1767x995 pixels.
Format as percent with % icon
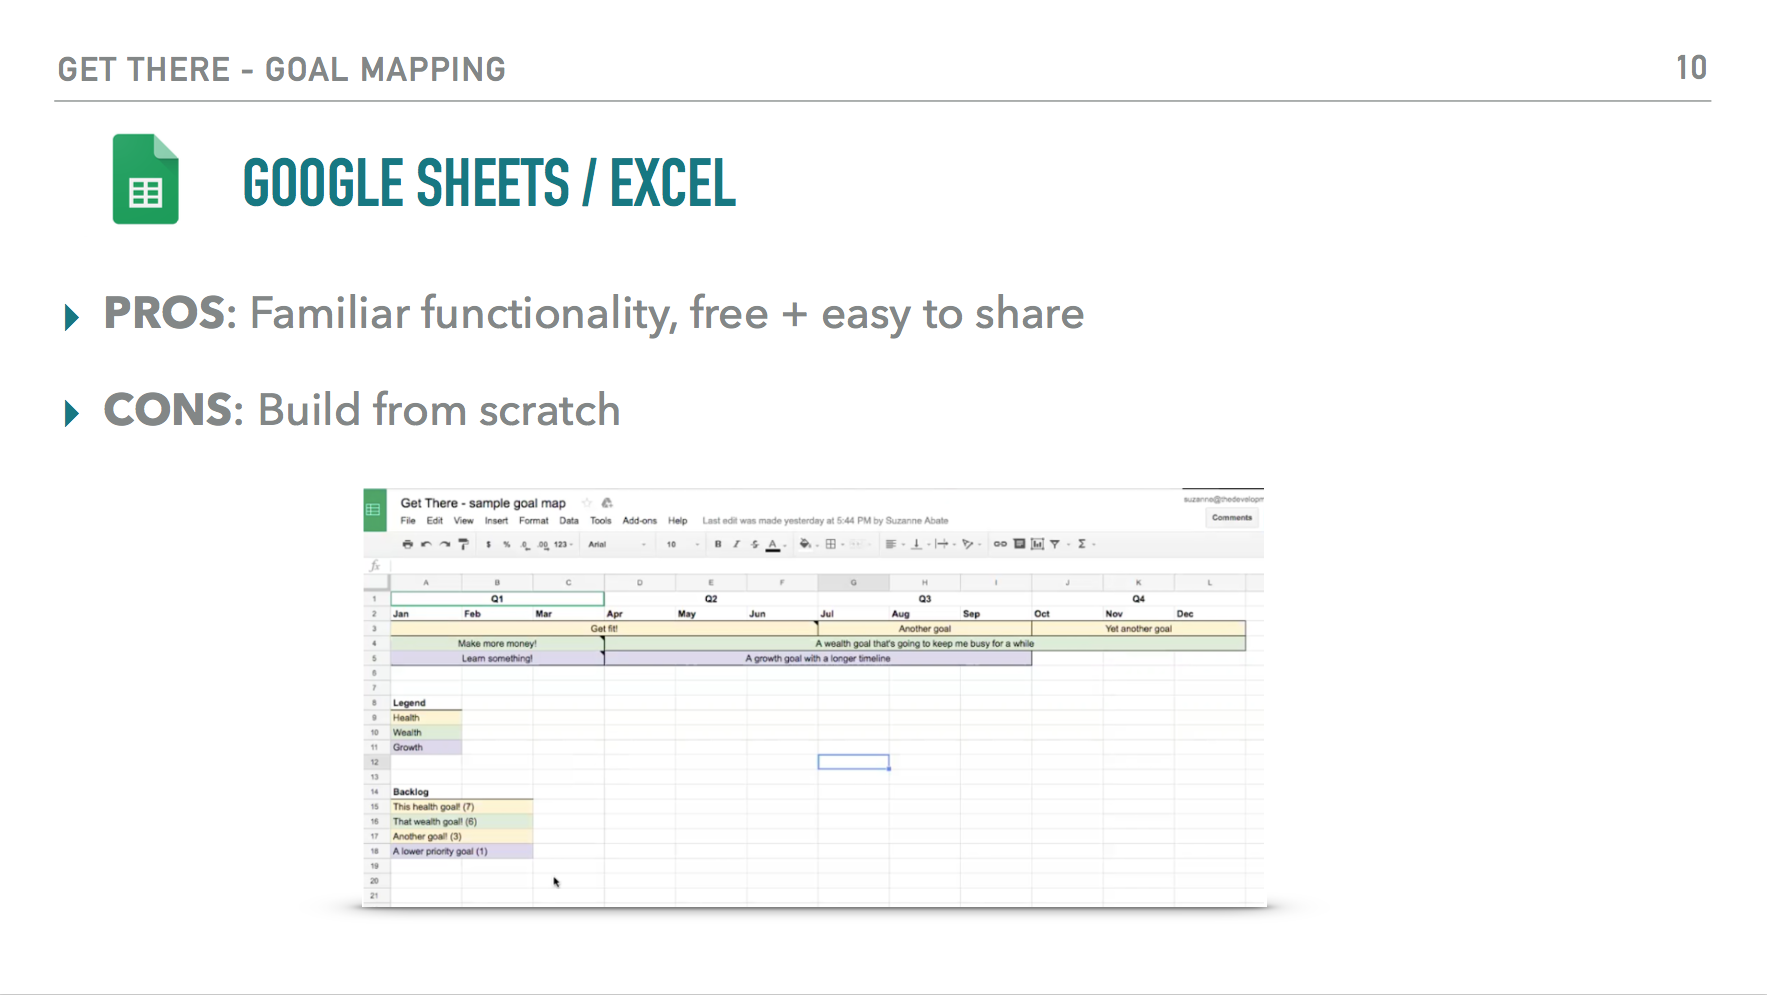tap(507, 545)
